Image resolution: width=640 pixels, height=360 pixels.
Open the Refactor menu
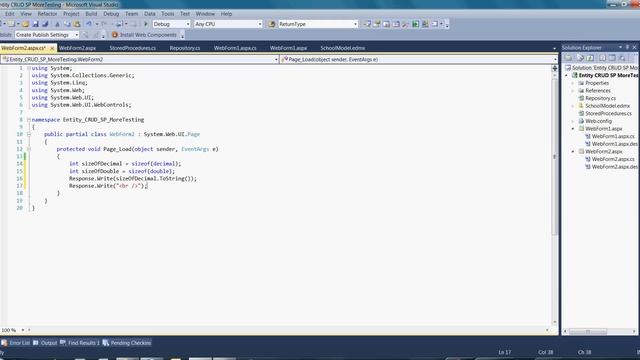[x=47, y=13]
